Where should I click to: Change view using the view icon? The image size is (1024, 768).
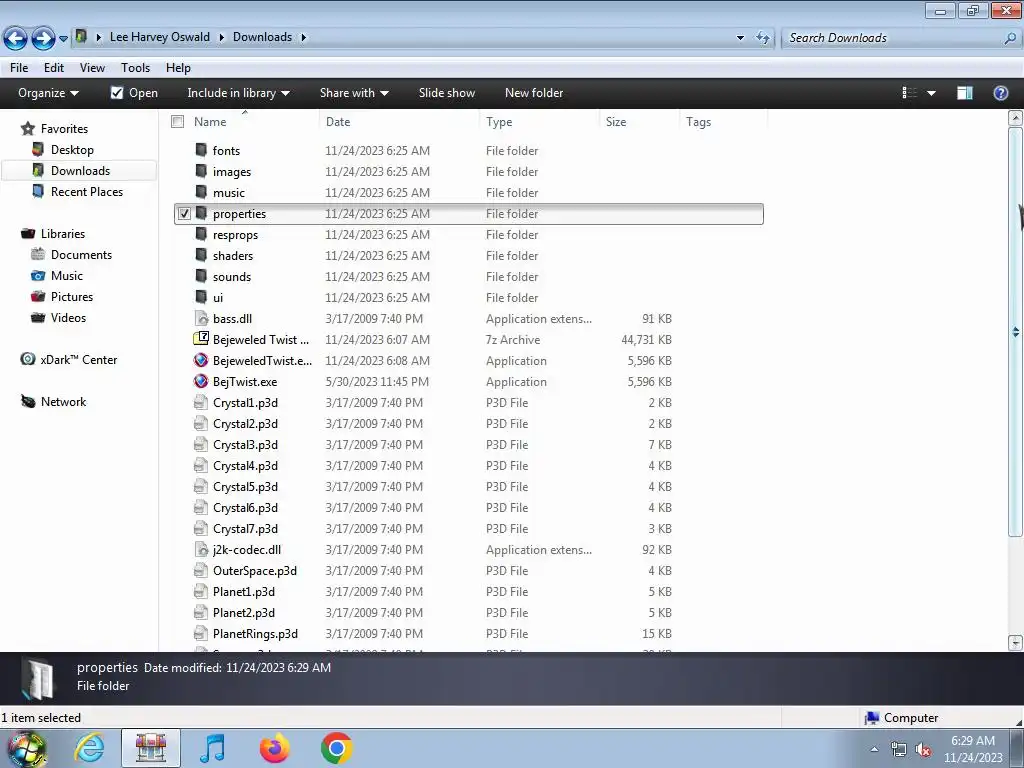910,93
